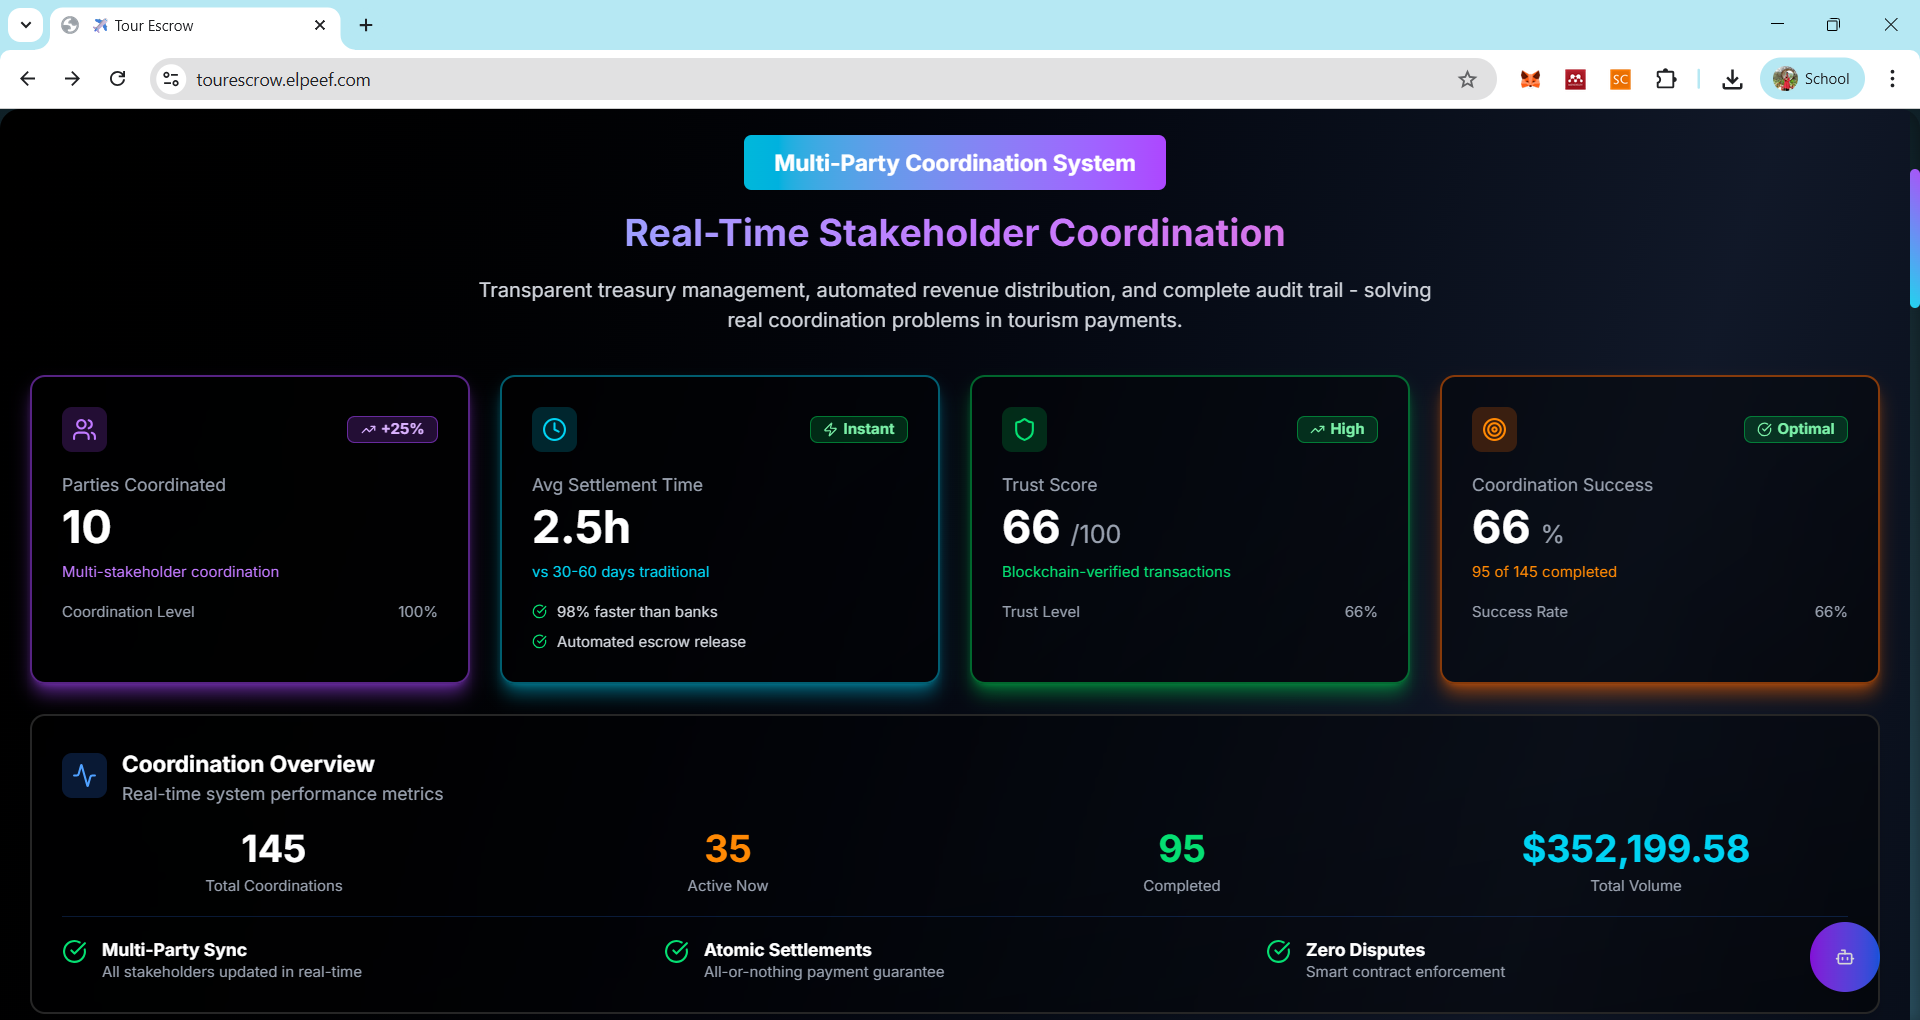The width and height of the screenshot is (1920, 1020).
Task: Select the Tour Escrow browser tab
Action: point(195,25)
